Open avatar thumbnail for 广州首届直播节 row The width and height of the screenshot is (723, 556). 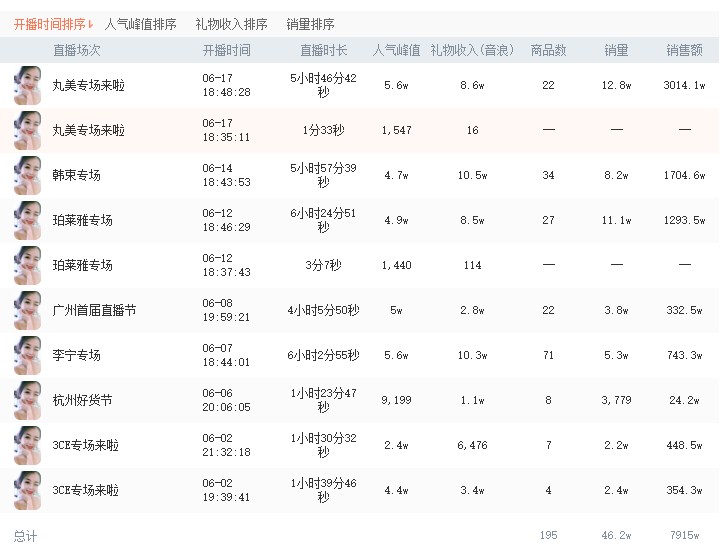point(28,310)
